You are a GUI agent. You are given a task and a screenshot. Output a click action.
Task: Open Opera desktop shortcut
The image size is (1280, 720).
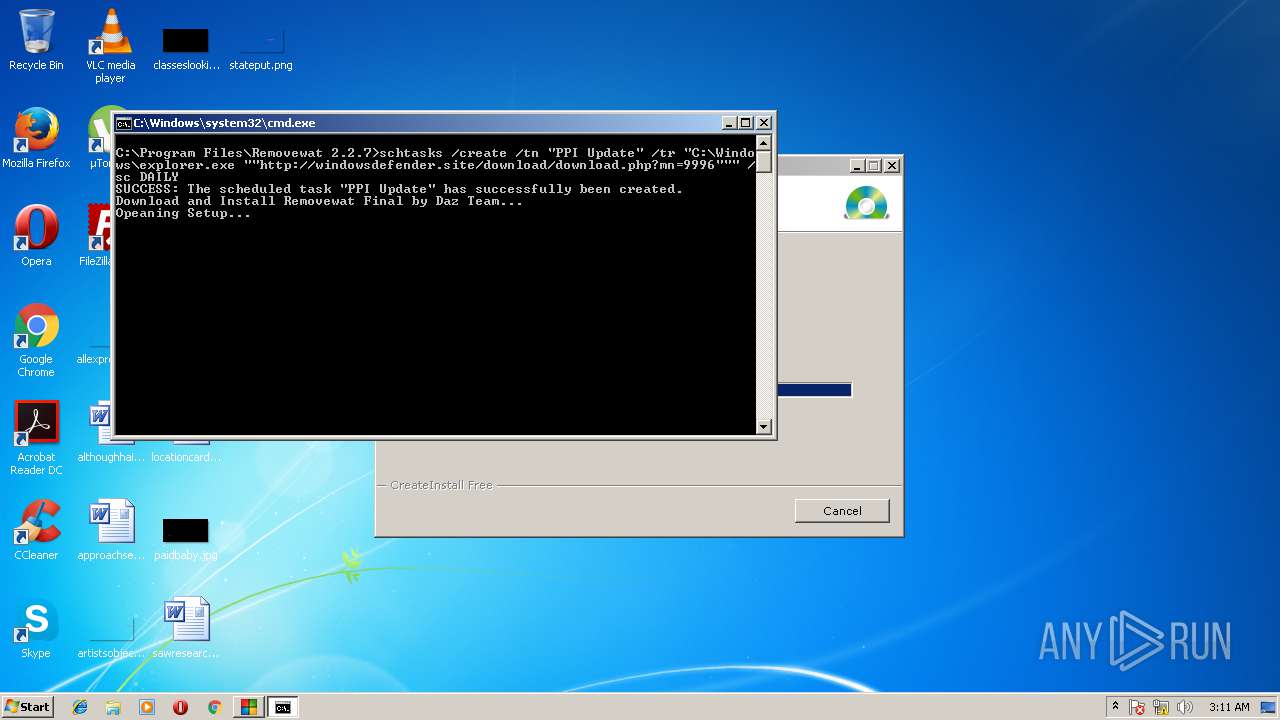click(x=36, y=236)
